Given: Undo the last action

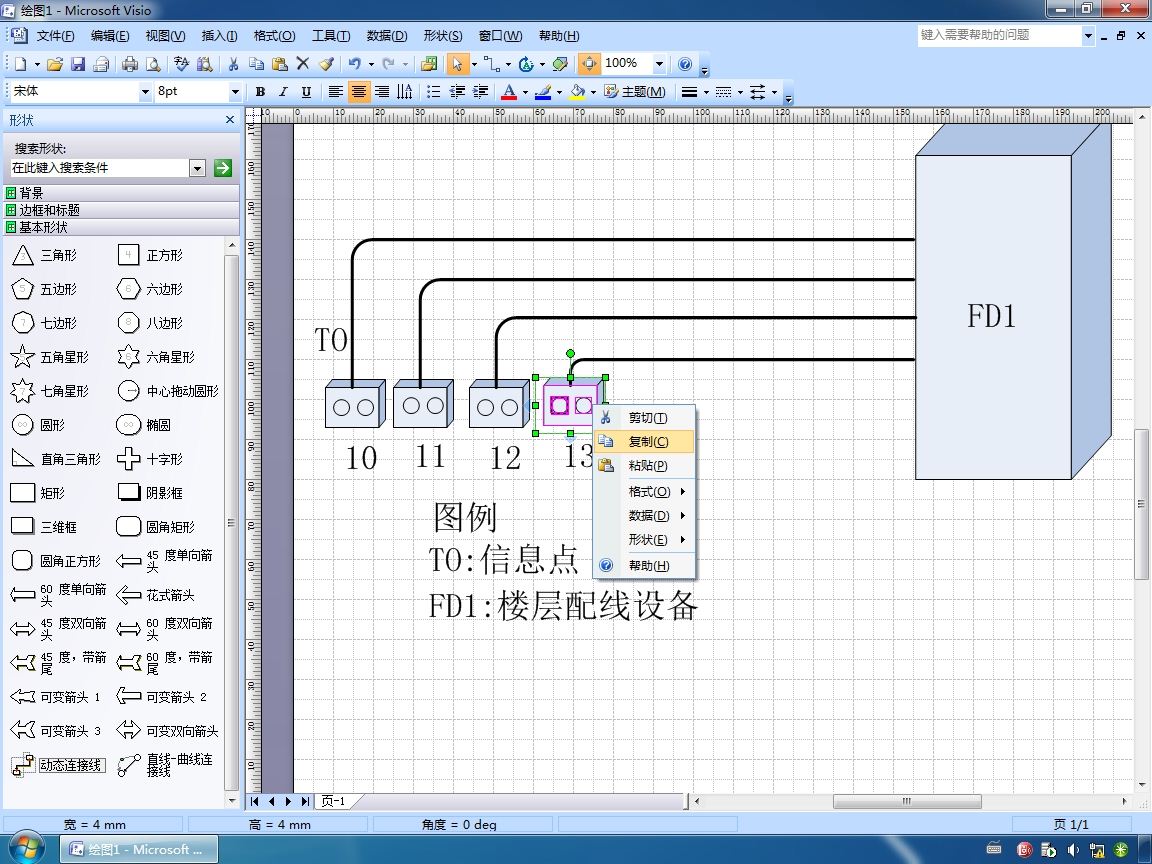Looking at the screenshot, I should point(355,65).
